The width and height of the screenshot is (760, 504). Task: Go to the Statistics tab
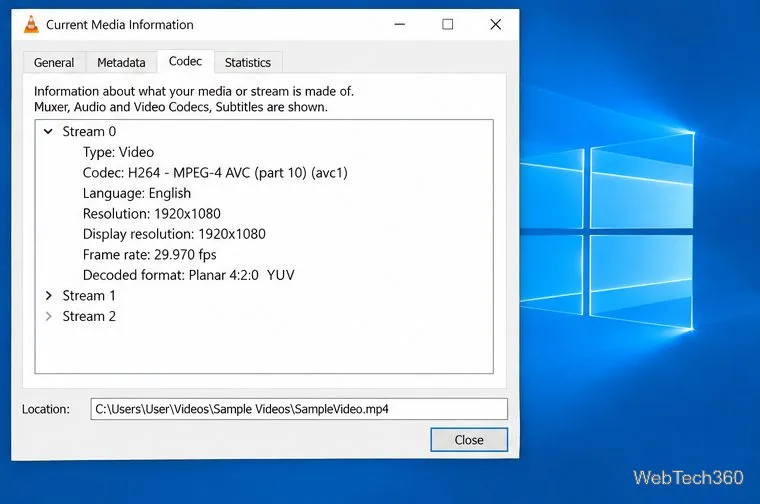click(248, 63)
